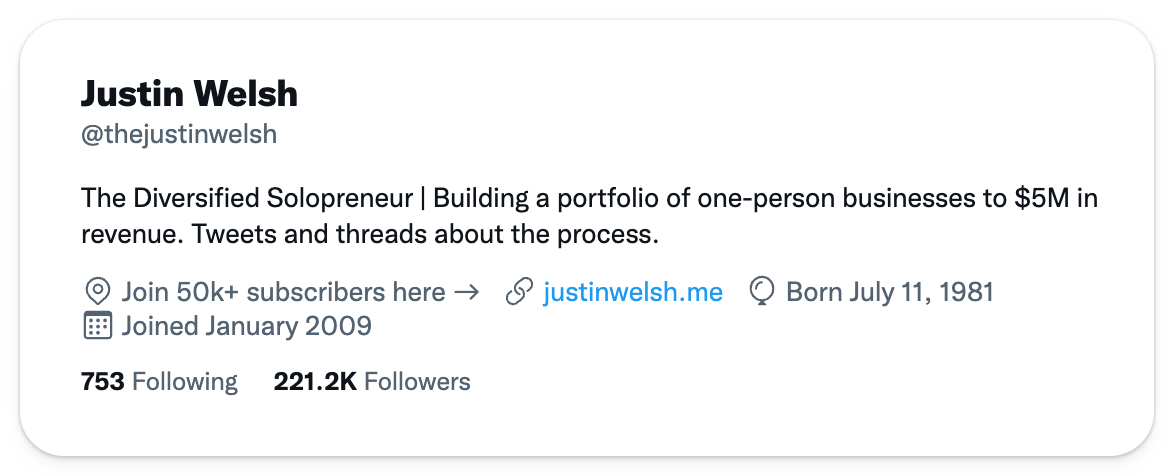Image resolution: width=1174 pixels, height=476 pixels.
Task: Click the Born July 11, 1981 text
Action: click(890, 291)
